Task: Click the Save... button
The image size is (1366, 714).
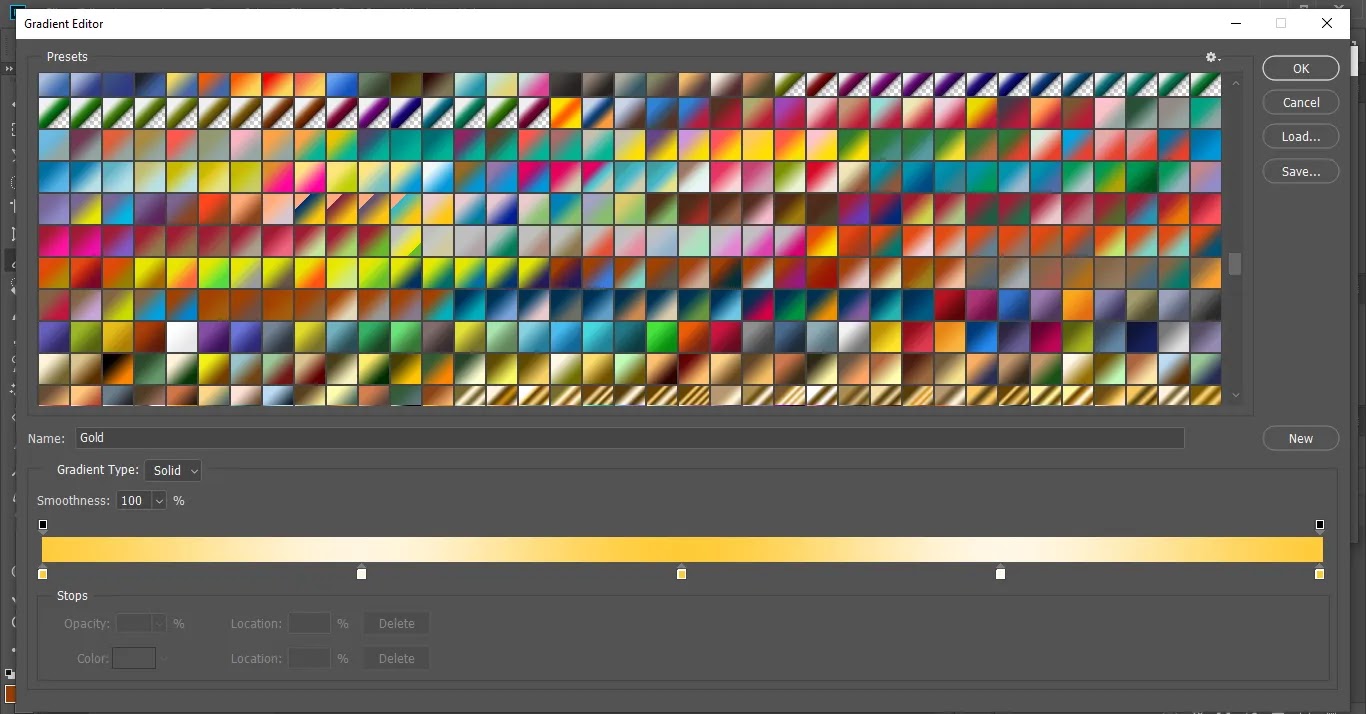Action: (x=1300, y=171)
